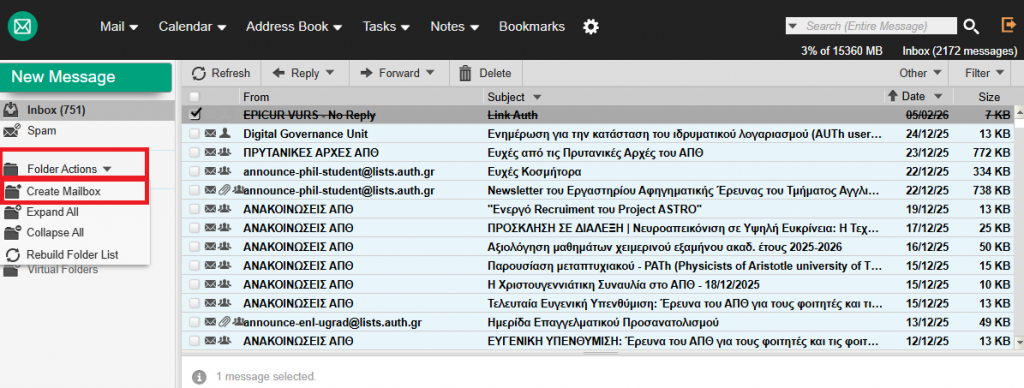Click the Refresh circular arrow icon

pos(199,73)
